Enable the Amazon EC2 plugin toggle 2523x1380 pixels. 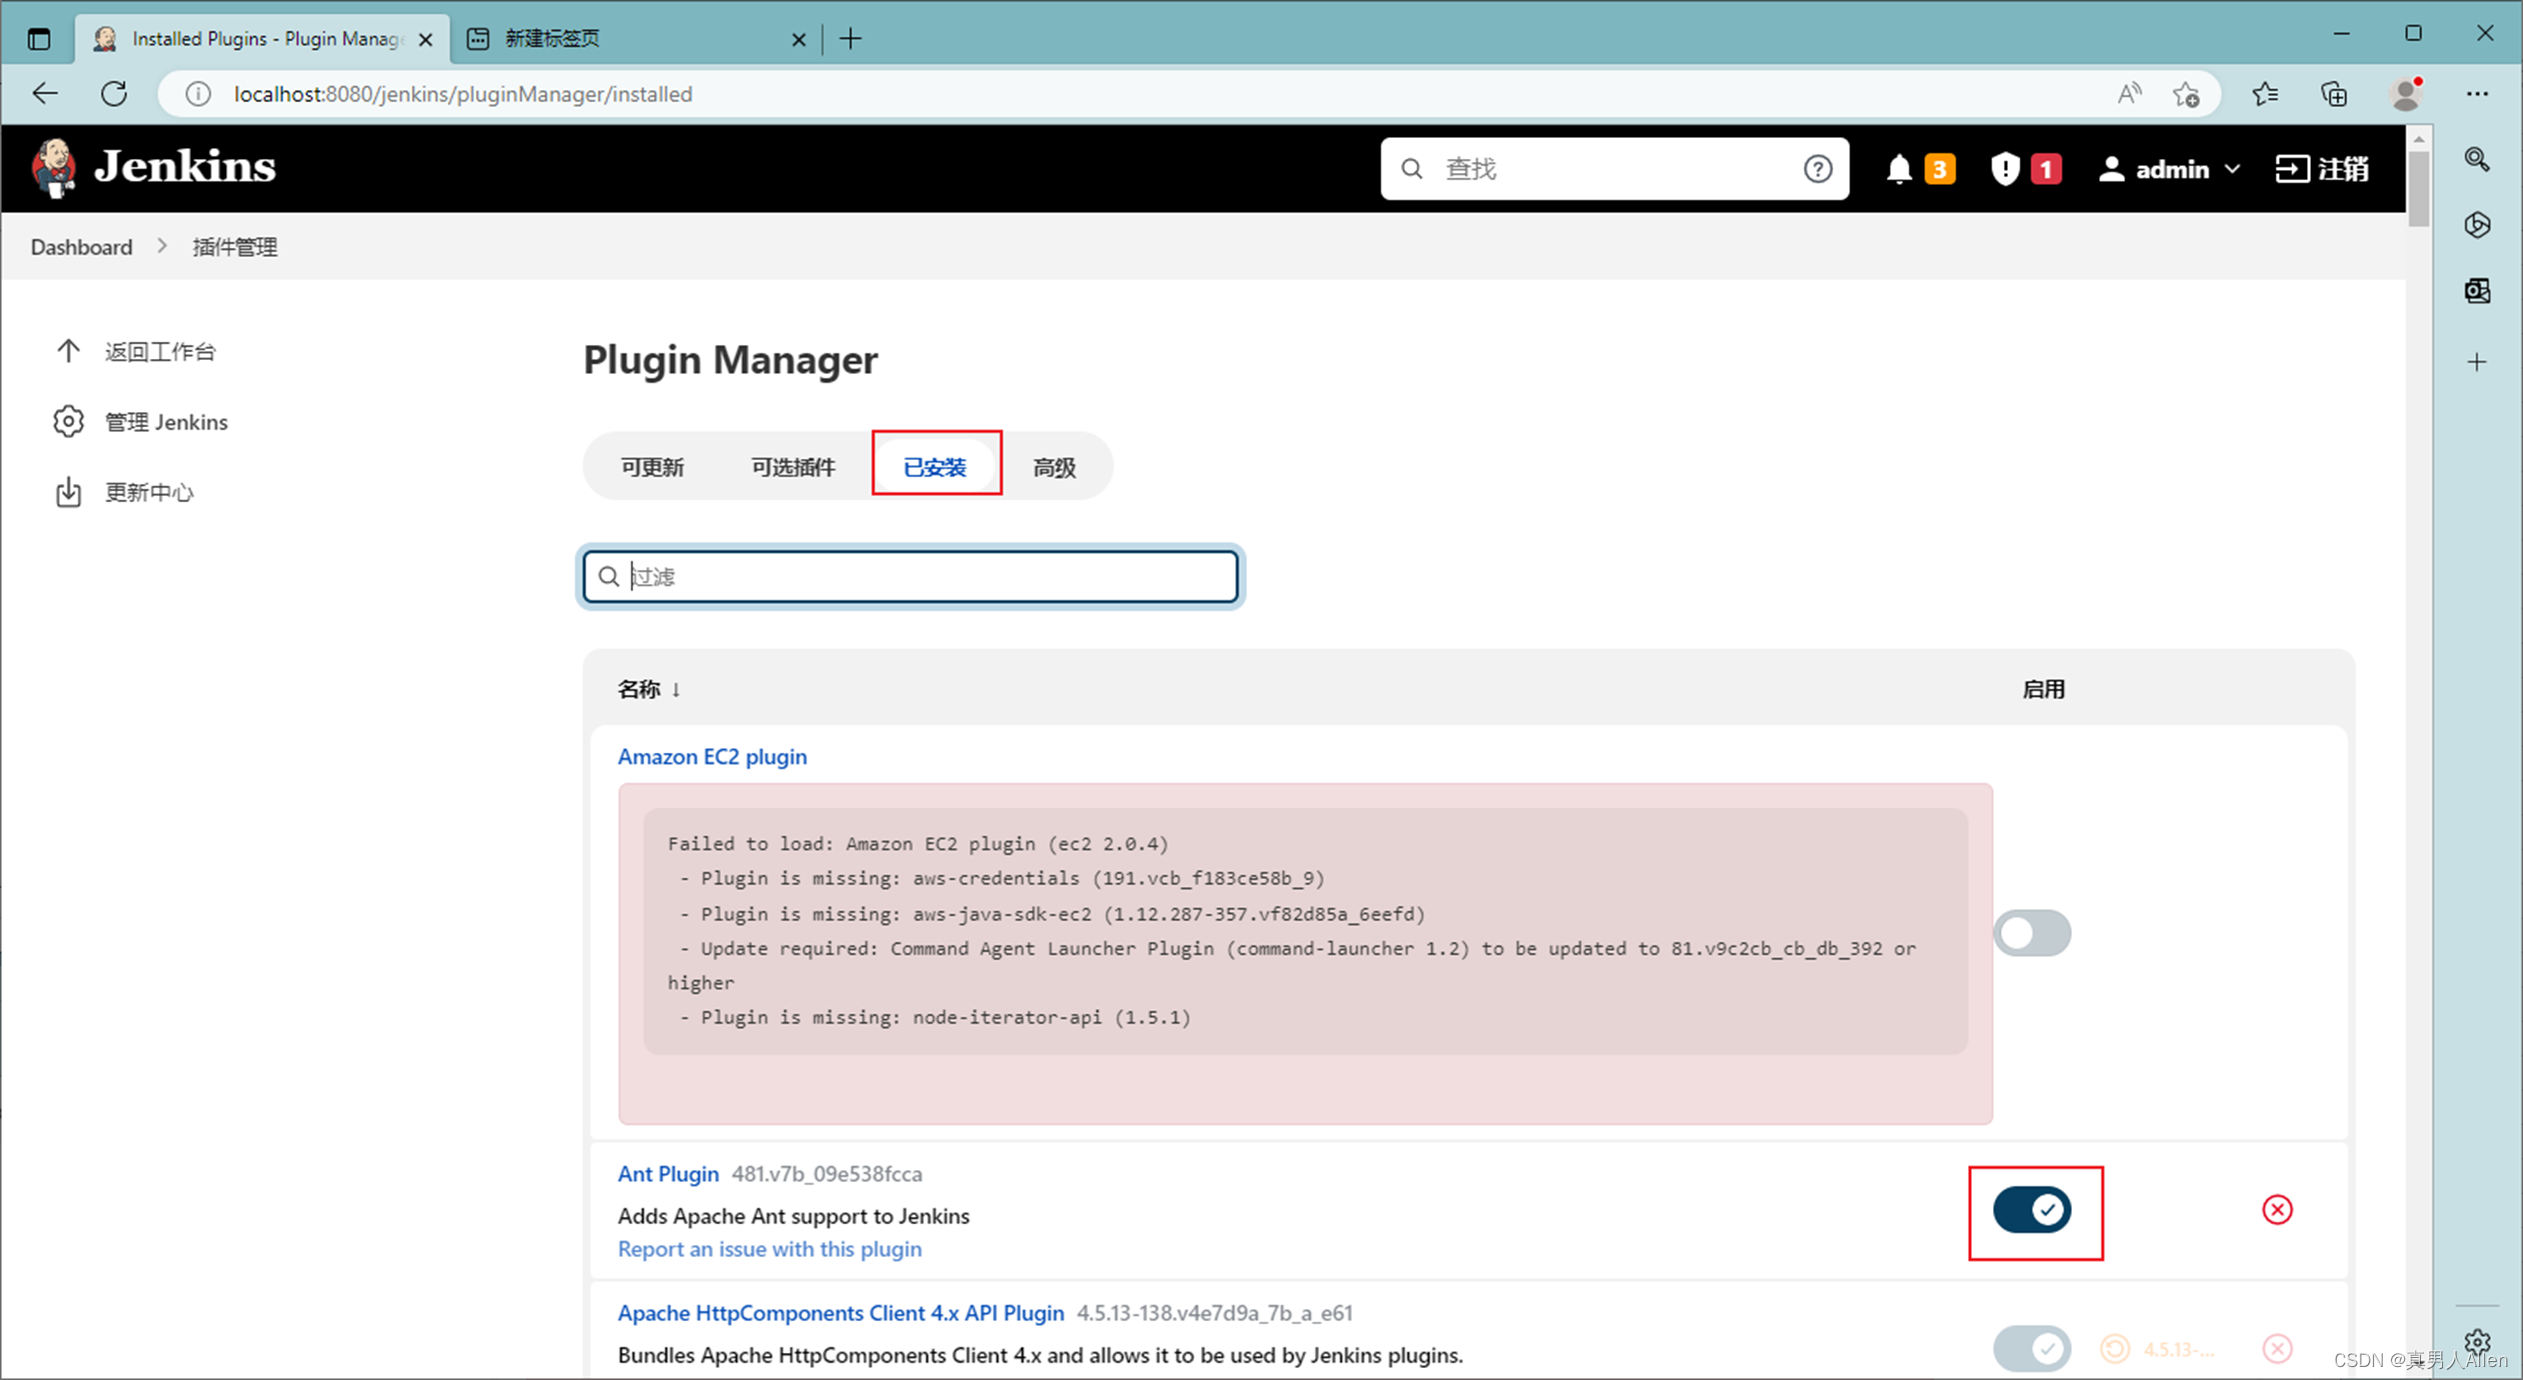click(2031, 932)
